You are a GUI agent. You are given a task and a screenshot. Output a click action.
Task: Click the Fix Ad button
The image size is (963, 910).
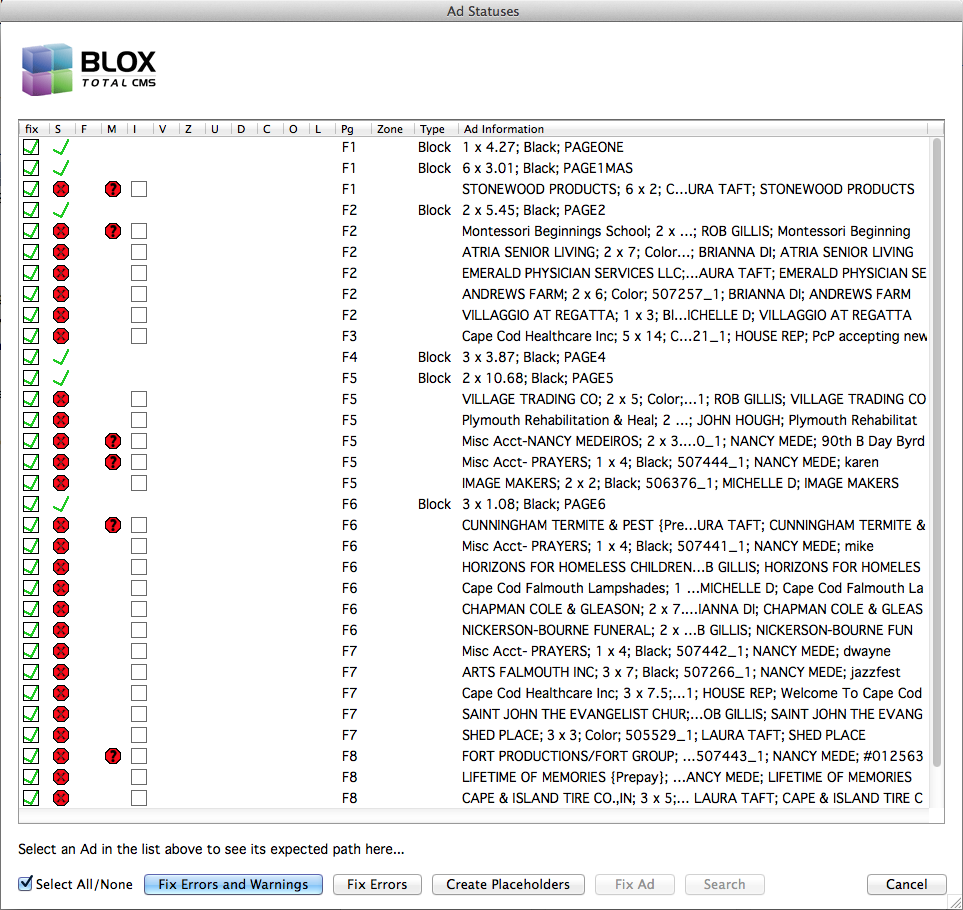pyautogui.click(x=634, y=884)
